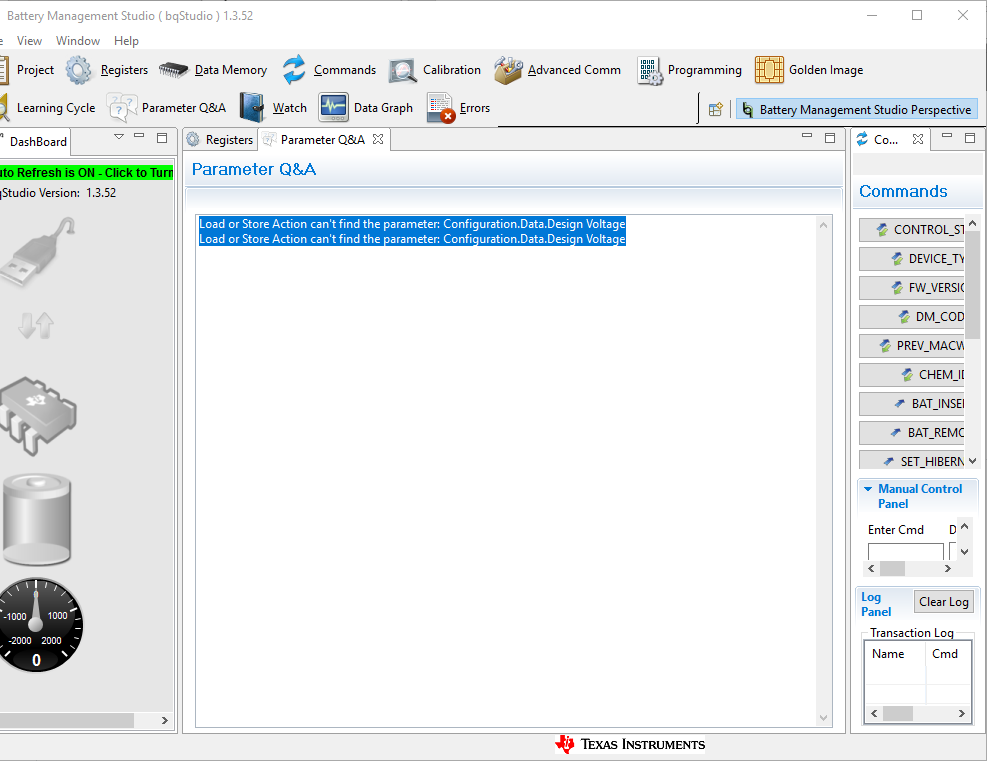Viewport: 987px width, 761px height.
Task: Maximize the DashBoard panel
Action: [162, 138]
